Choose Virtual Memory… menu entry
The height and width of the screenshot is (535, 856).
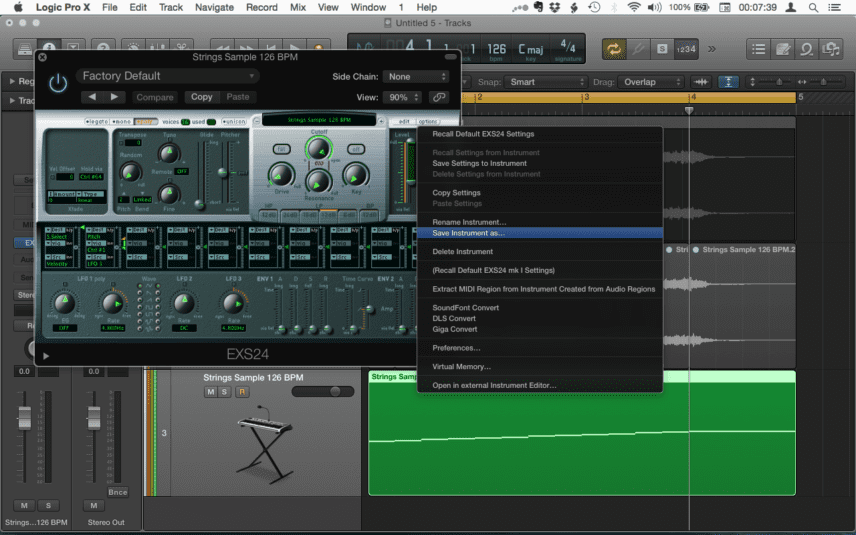[540, 367]
